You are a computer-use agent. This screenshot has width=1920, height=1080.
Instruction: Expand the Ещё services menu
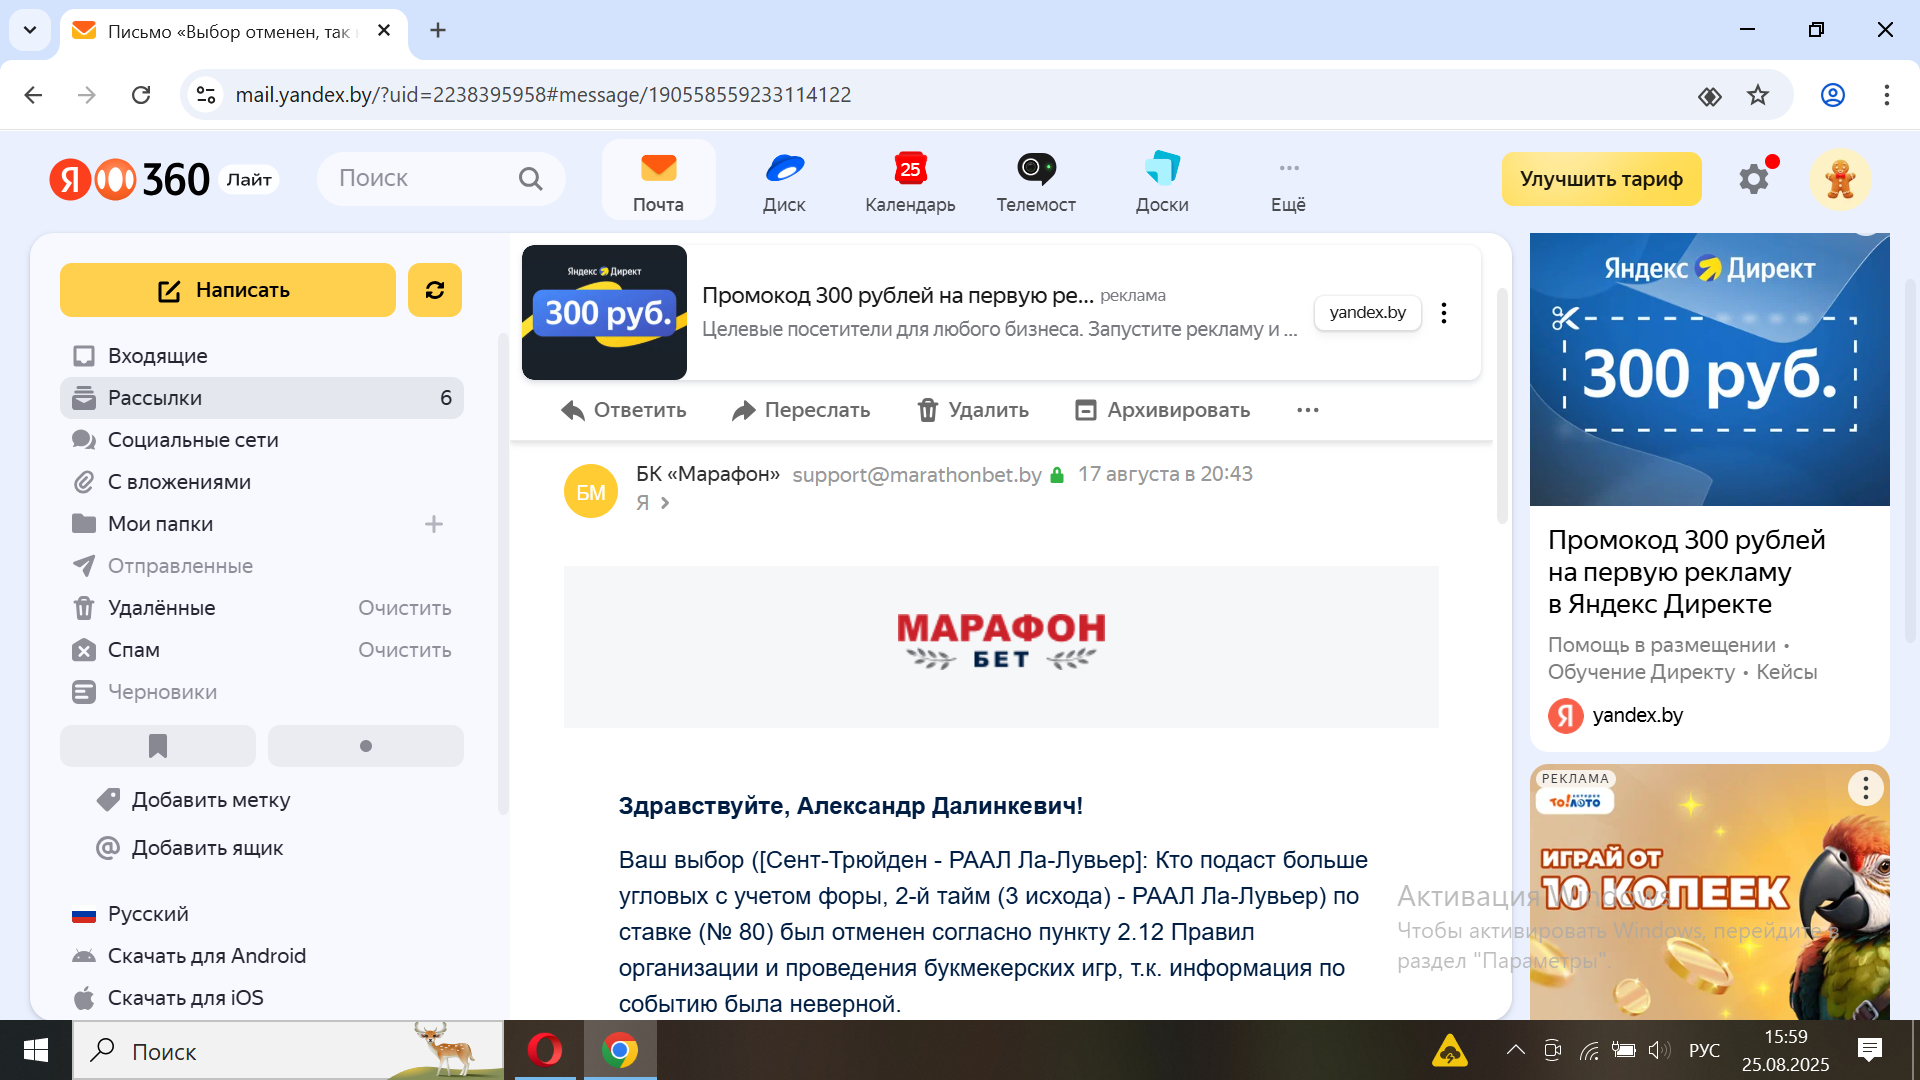tap(1288, 181)
